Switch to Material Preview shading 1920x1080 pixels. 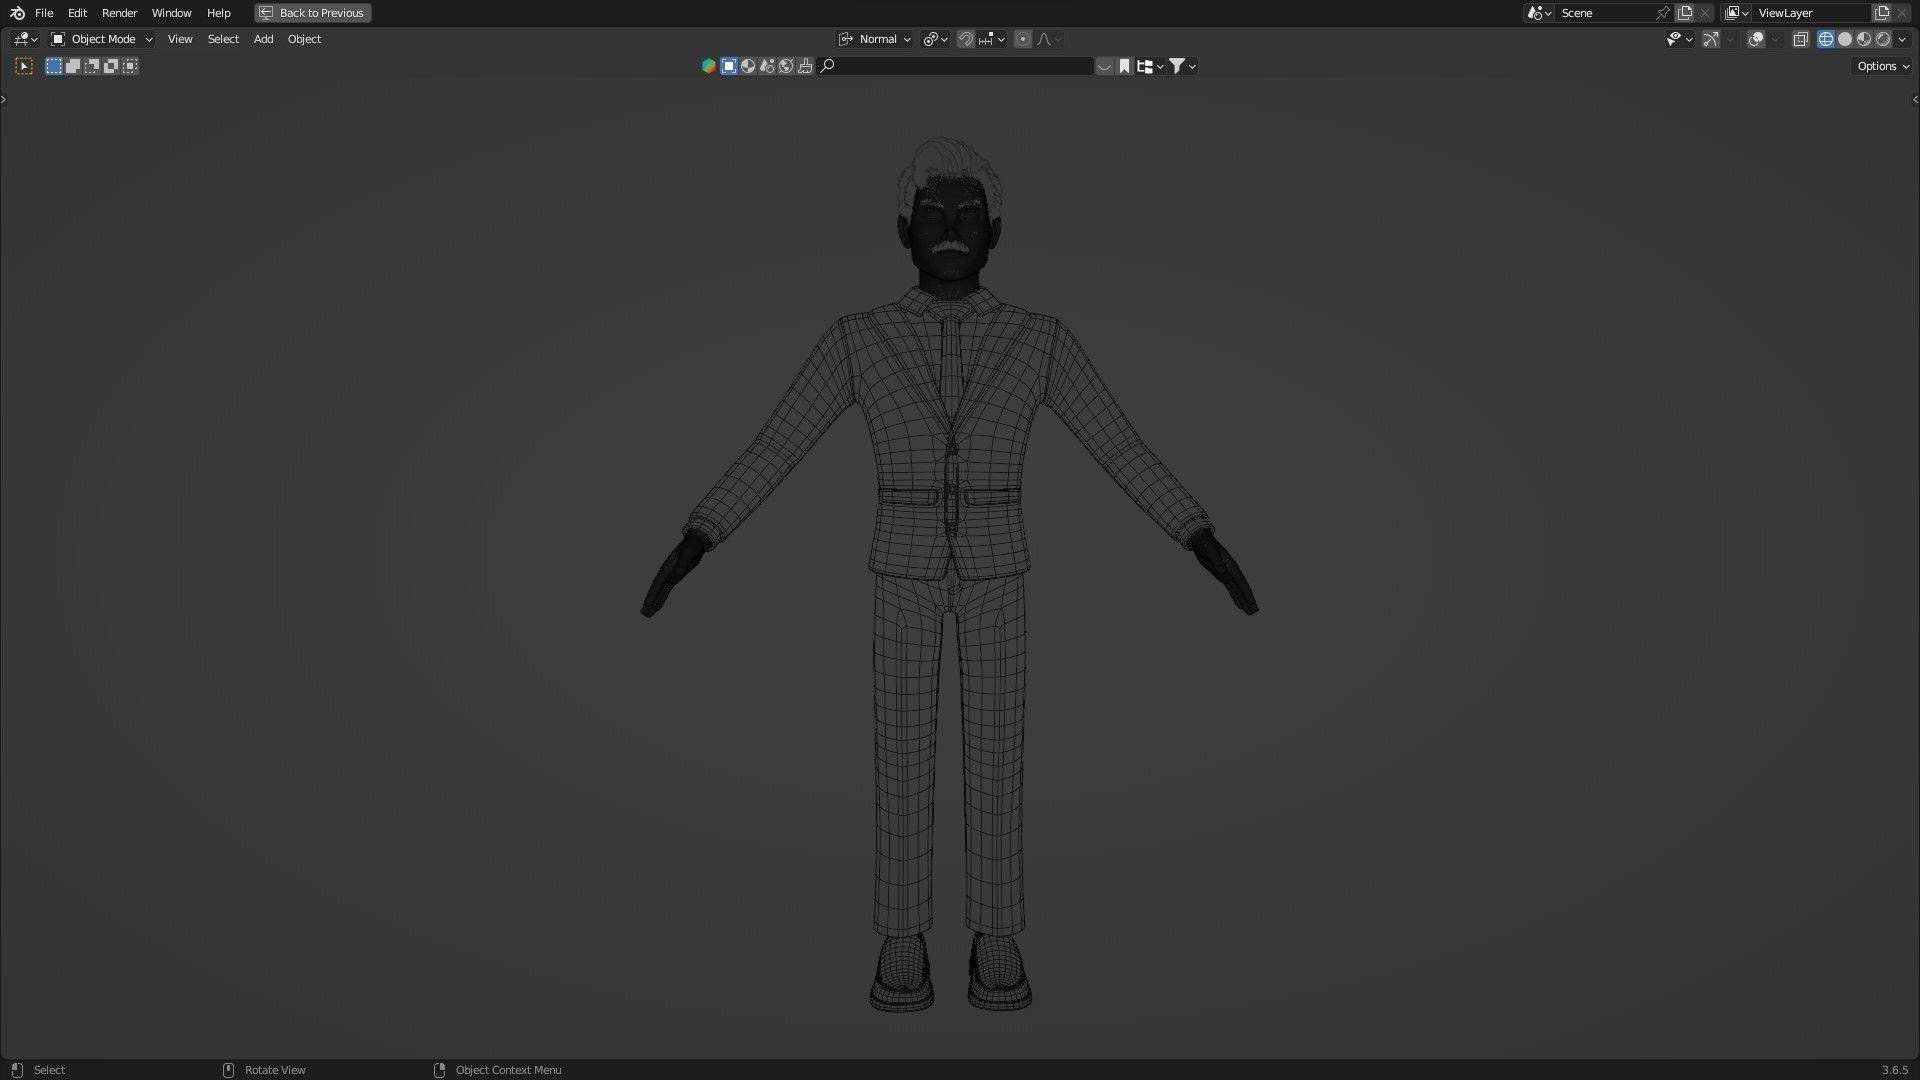pyautogui.click(x=1864, y=39)
